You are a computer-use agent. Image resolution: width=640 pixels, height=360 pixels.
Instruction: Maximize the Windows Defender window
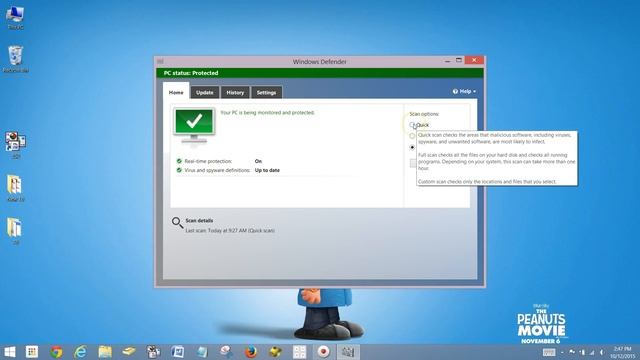[x=459, y=60]
